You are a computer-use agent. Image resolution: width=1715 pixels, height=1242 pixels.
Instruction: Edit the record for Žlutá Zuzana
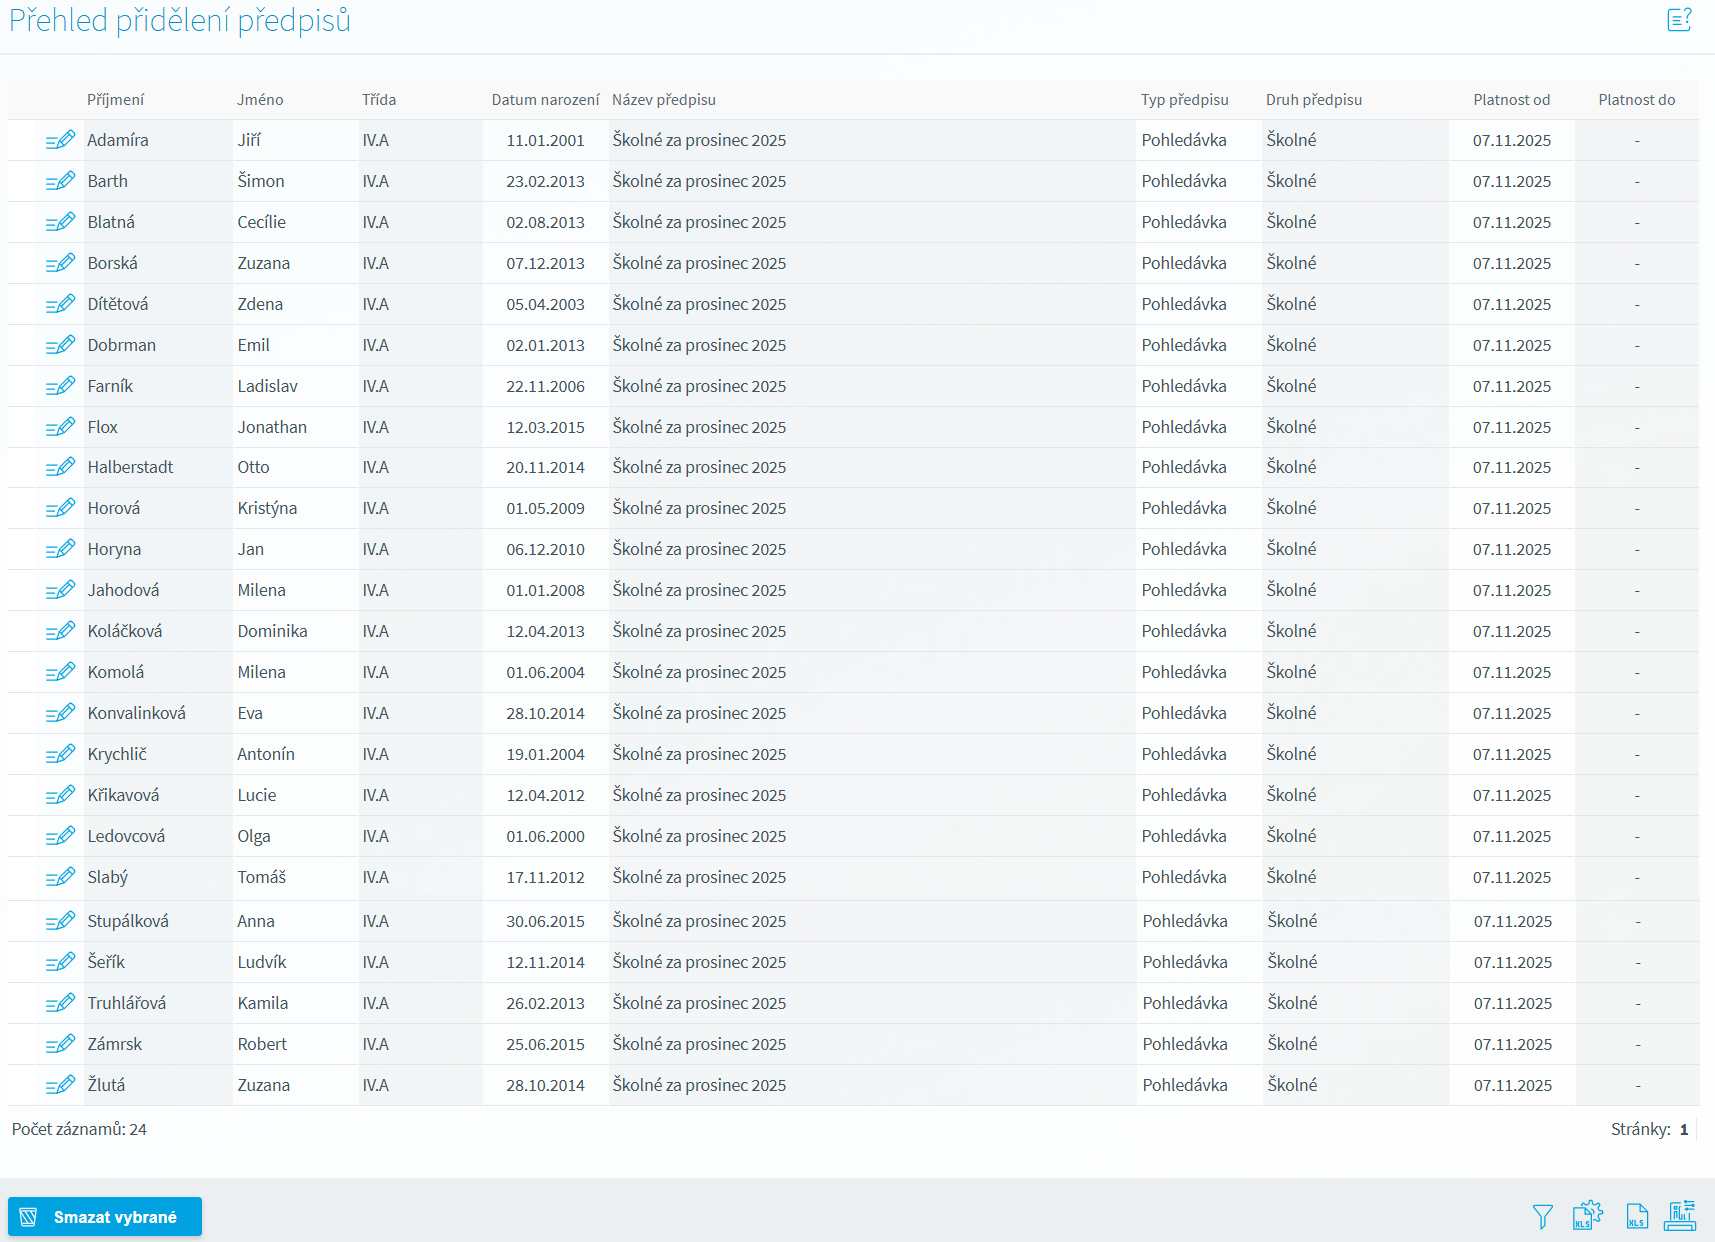(60, 1085)
